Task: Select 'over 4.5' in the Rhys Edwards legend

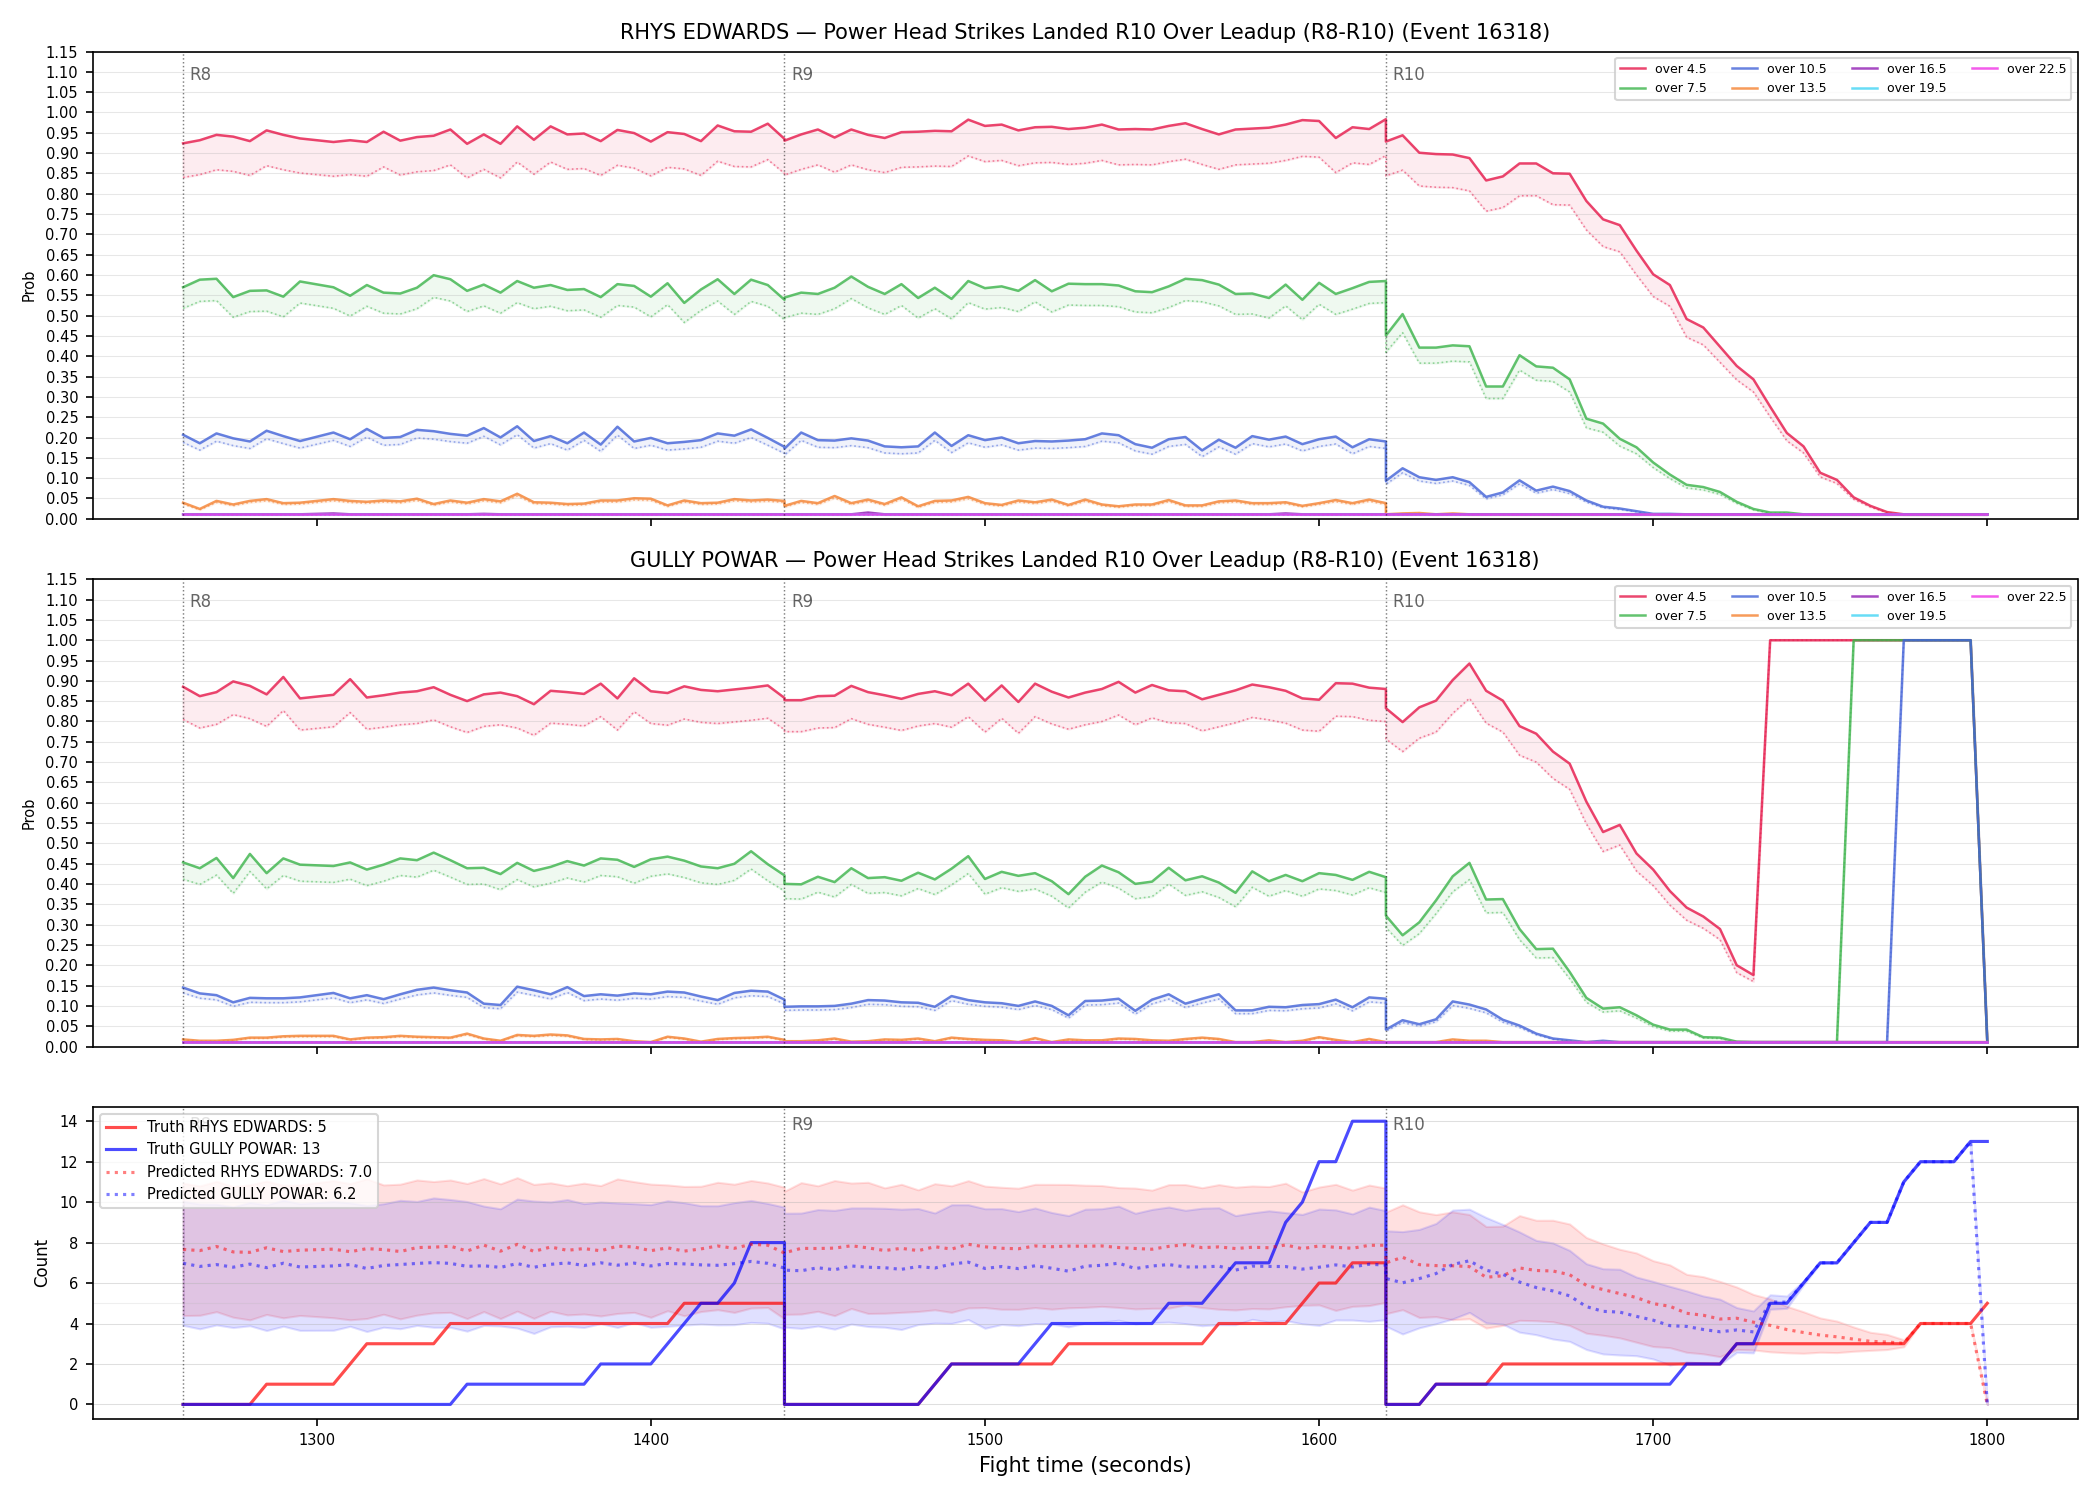Action: [x=1663, y=69]
